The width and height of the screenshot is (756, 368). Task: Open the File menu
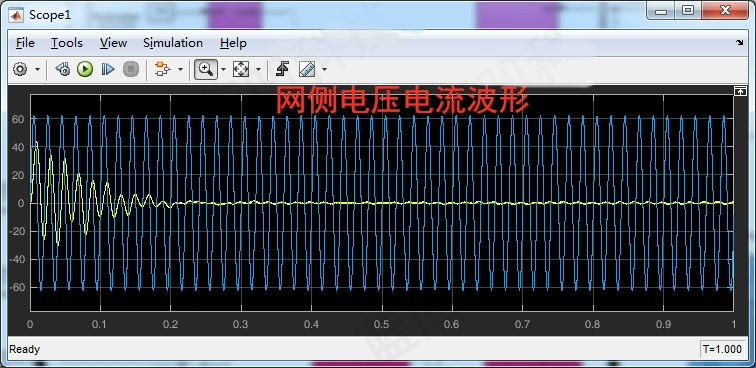tap(25, 43)
